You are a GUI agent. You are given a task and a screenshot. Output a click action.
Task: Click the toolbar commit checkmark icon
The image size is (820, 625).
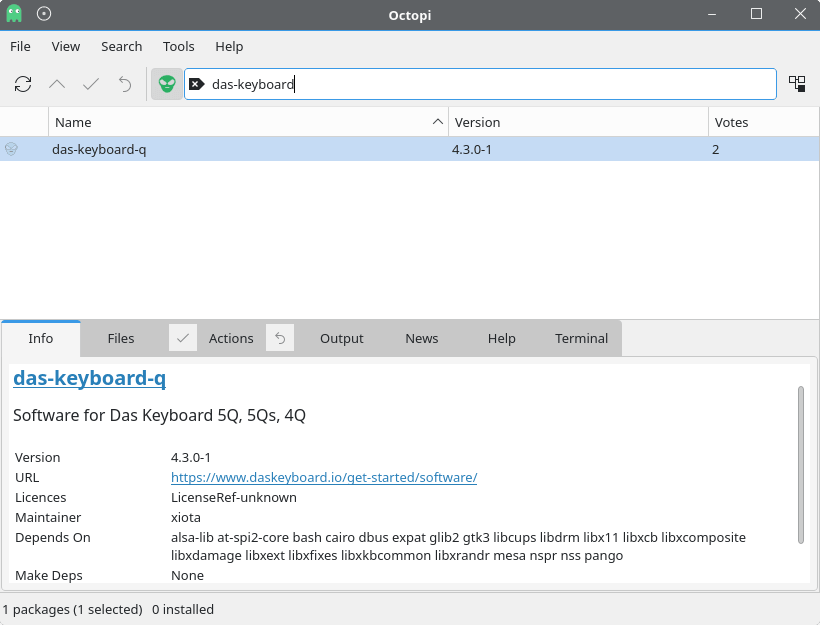pyautogui.click(x=91, y=84)
